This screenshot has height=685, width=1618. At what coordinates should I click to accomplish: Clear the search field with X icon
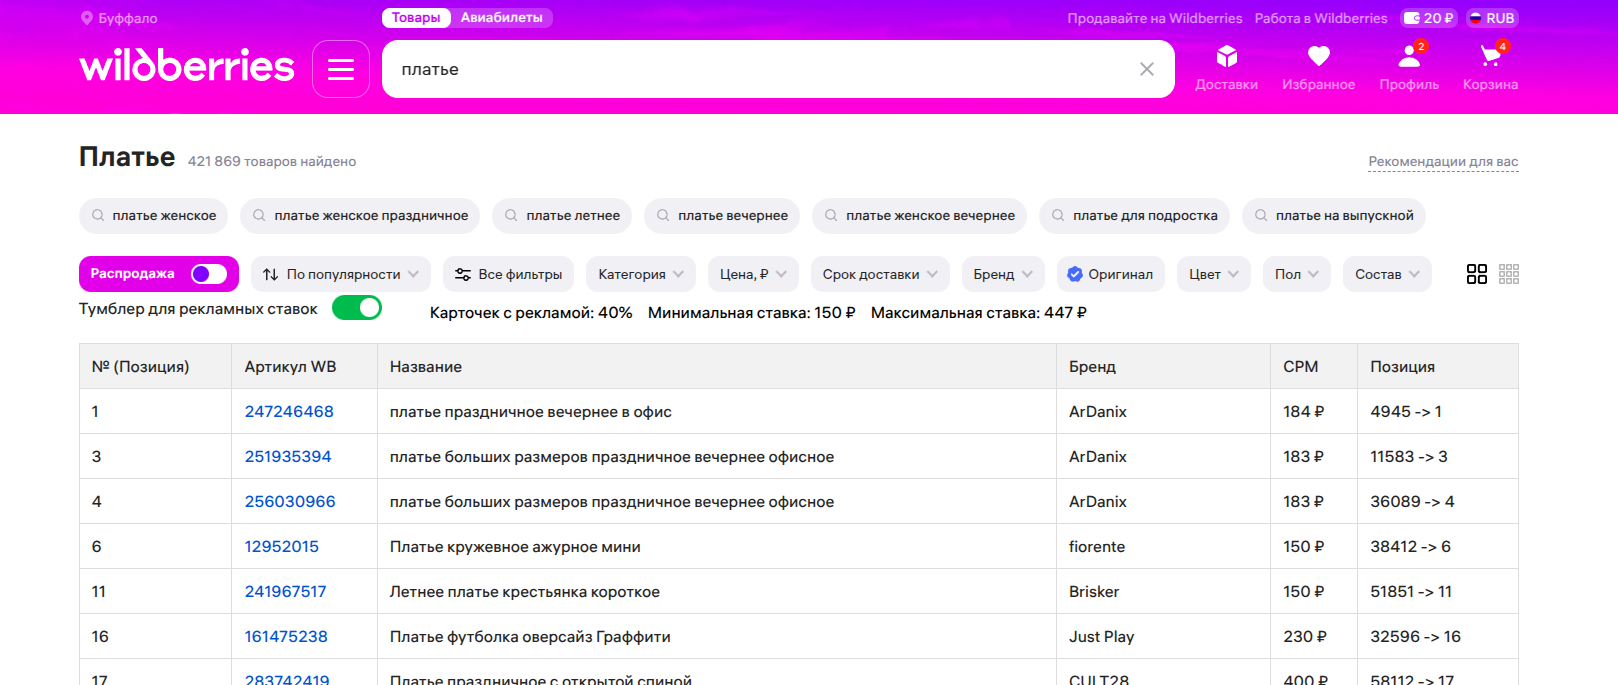1146,69
